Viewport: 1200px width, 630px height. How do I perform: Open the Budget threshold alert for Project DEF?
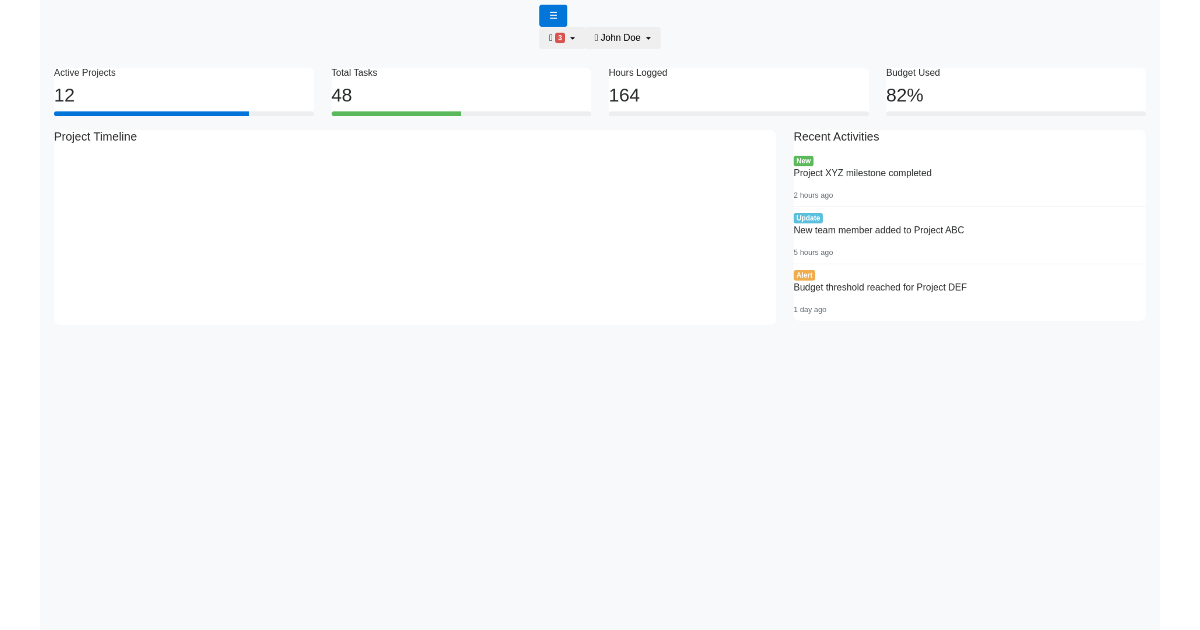coord(880,287)
